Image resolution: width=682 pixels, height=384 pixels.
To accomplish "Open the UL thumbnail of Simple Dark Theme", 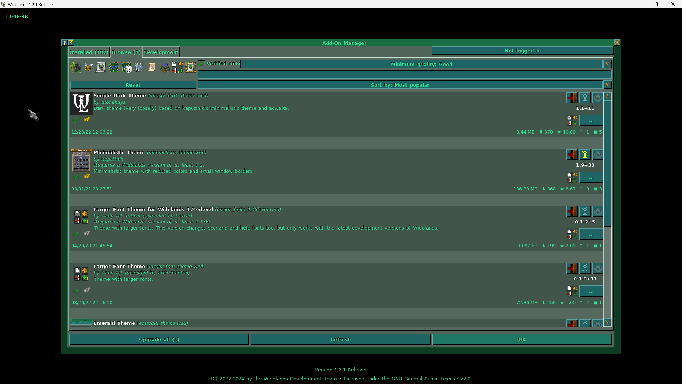I will point(81,103).
